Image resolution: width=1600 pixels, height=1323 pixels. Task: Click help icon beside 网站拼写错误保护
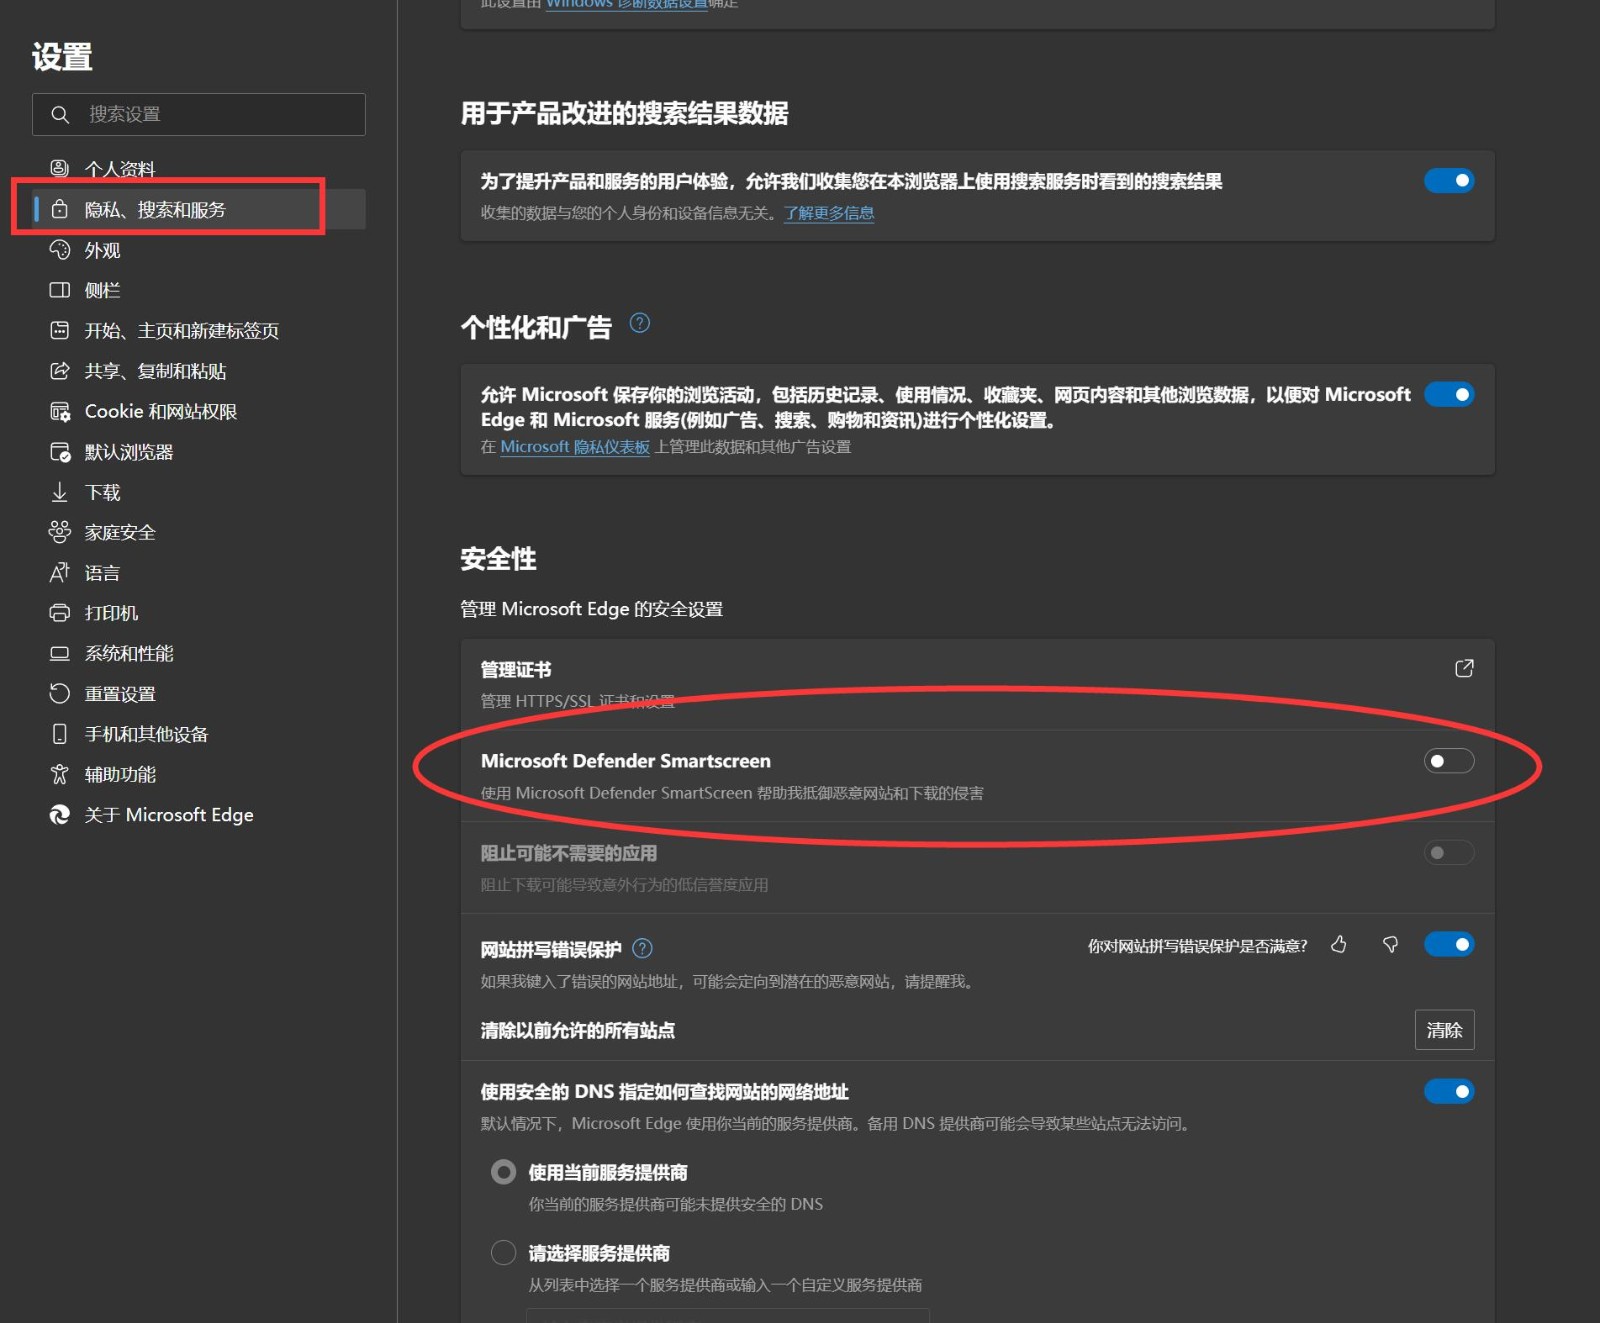coord(643,949)
